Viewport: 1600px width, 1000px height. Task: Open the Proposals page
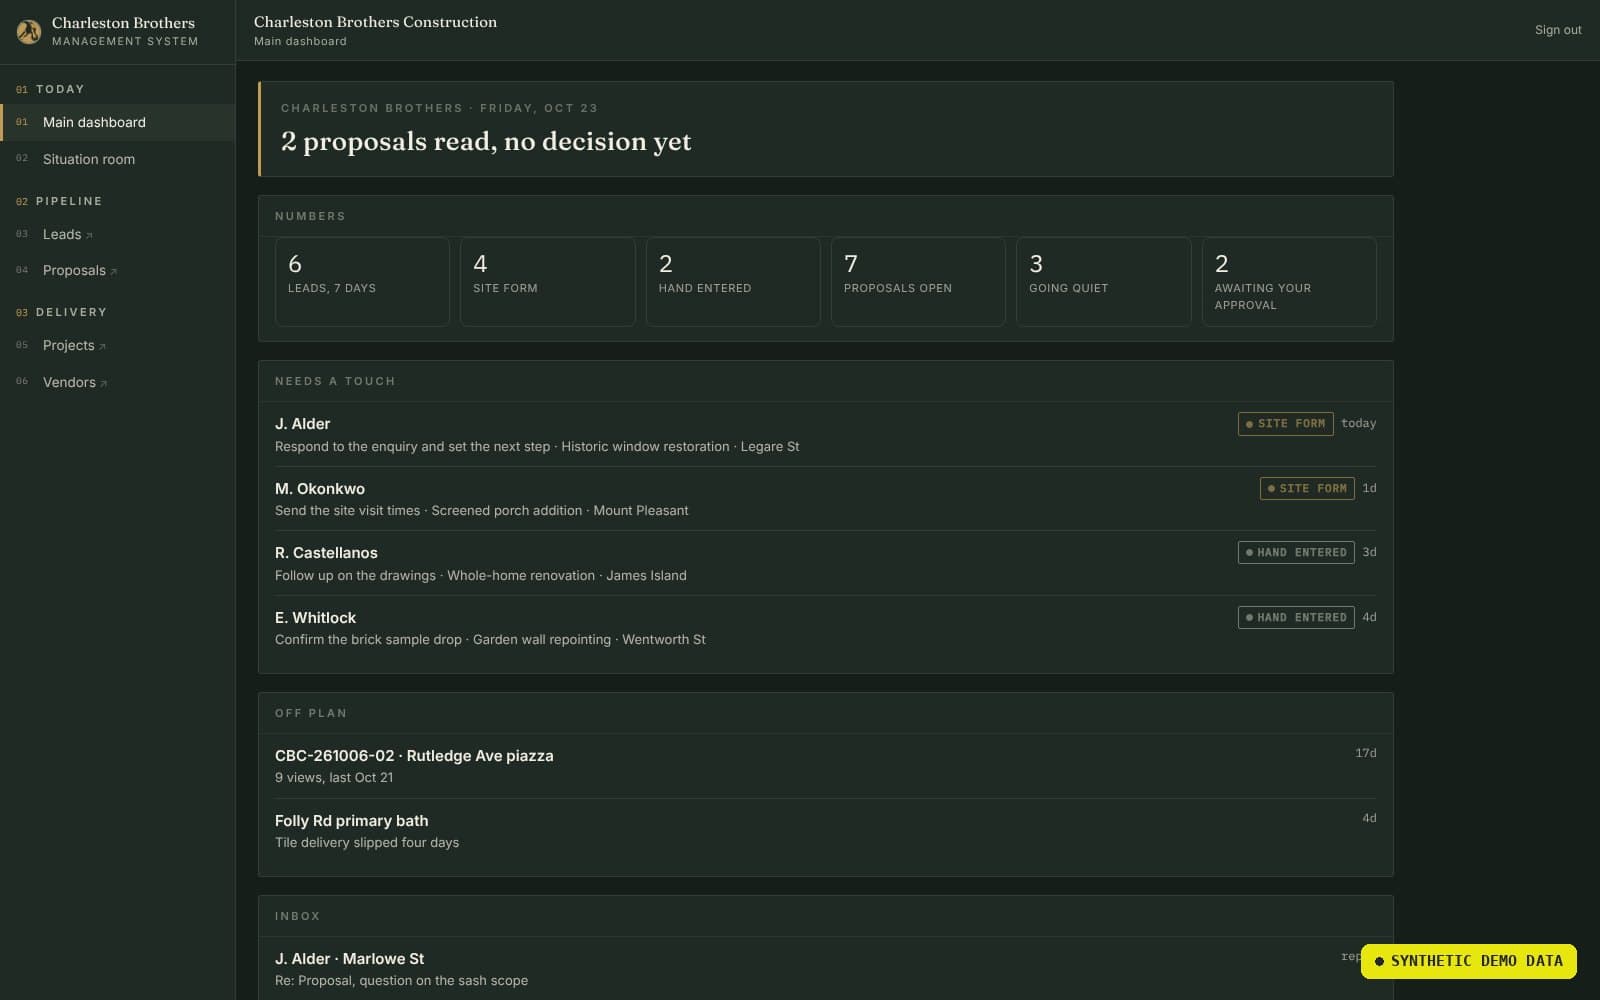117,270
